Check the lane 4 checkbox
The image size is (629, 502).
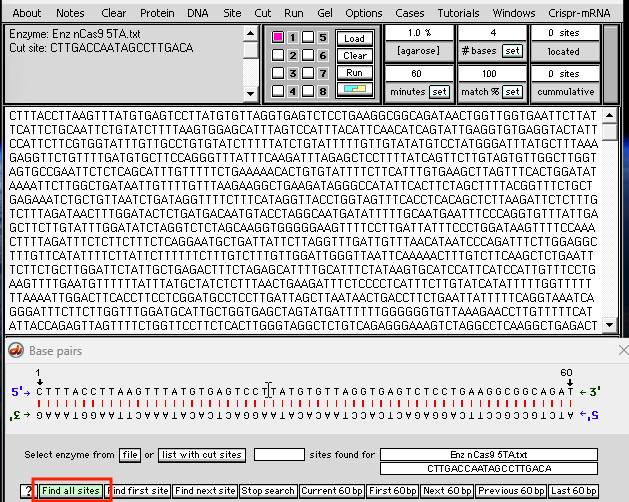pyautogui.click(x=278, y=91)
